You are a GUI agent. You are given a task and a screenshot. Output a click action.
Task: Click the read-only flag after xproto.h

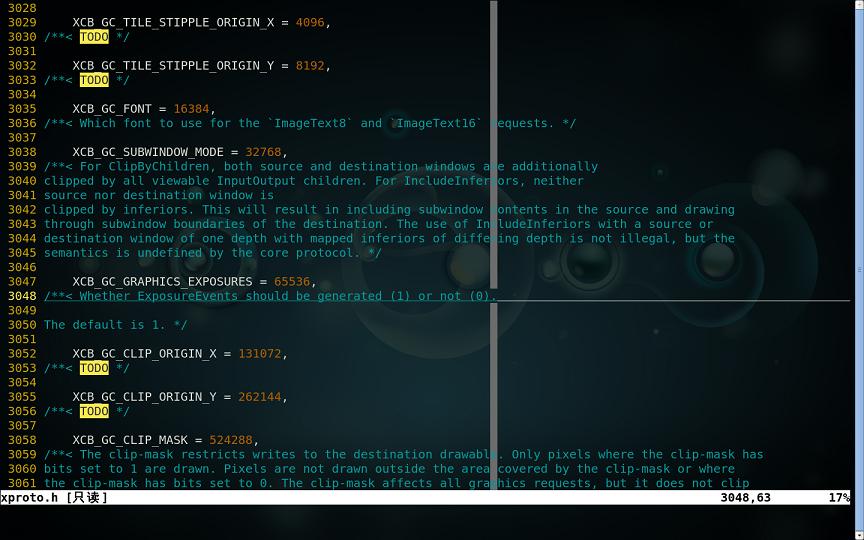pyautogui.click(x=87, y=498)
